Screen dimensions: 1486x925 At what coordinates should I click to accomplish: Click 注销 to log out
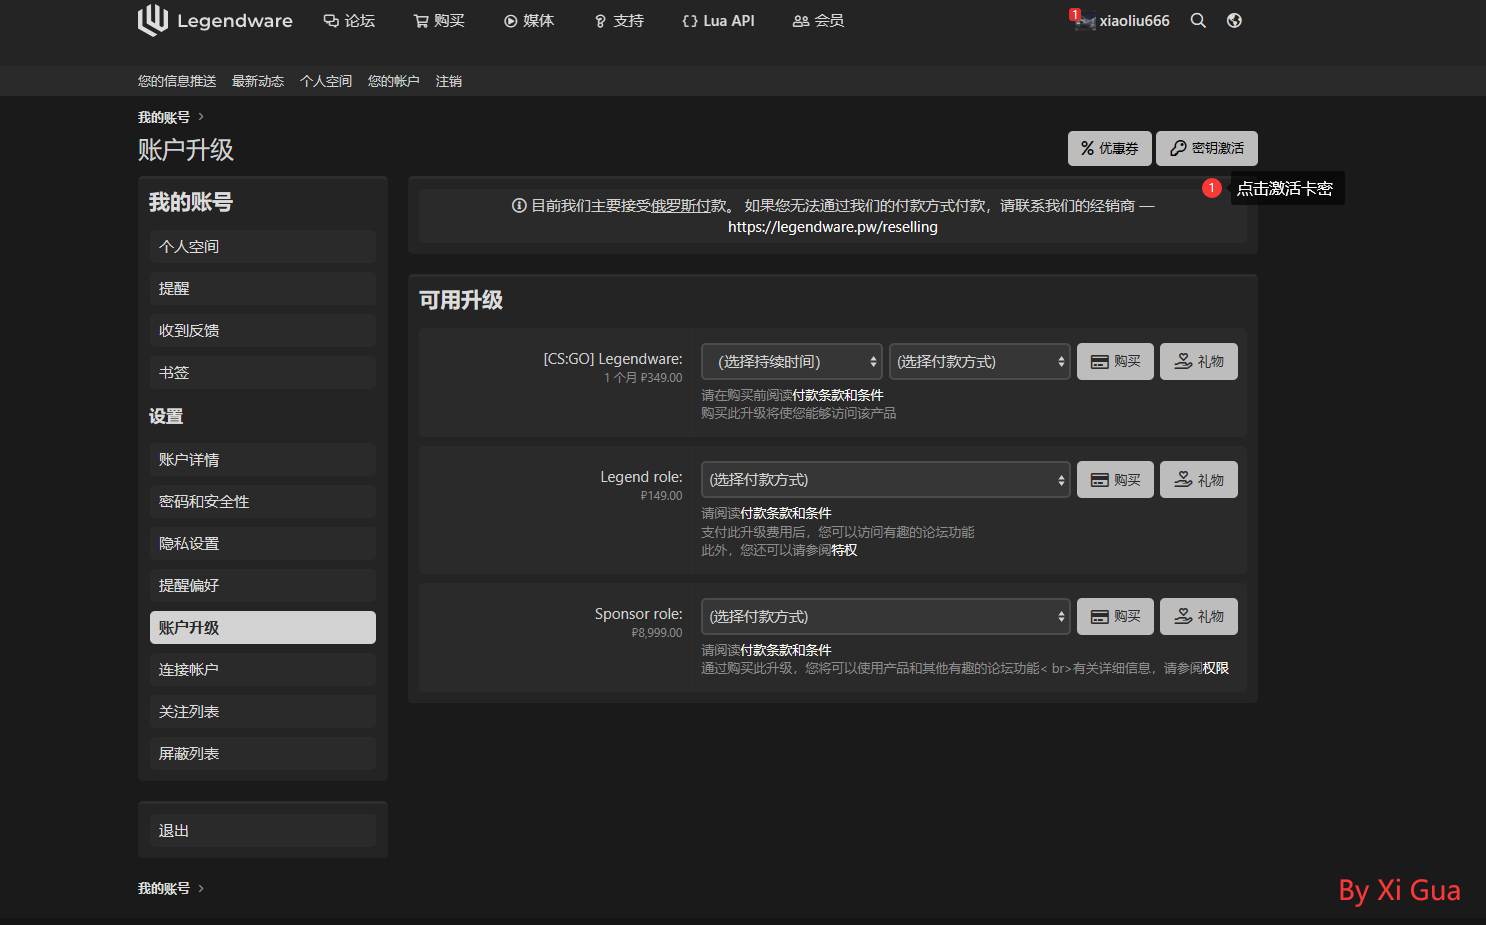point(449,81)
